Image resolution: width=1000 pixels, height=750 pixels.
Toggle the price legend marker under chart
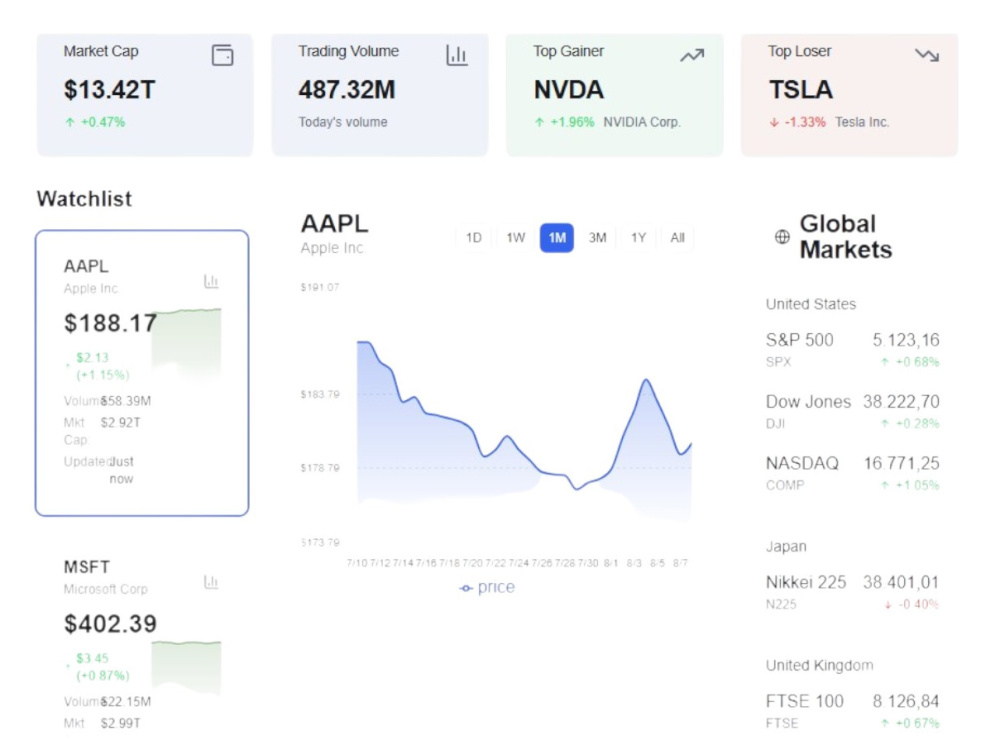coord(466,588)
